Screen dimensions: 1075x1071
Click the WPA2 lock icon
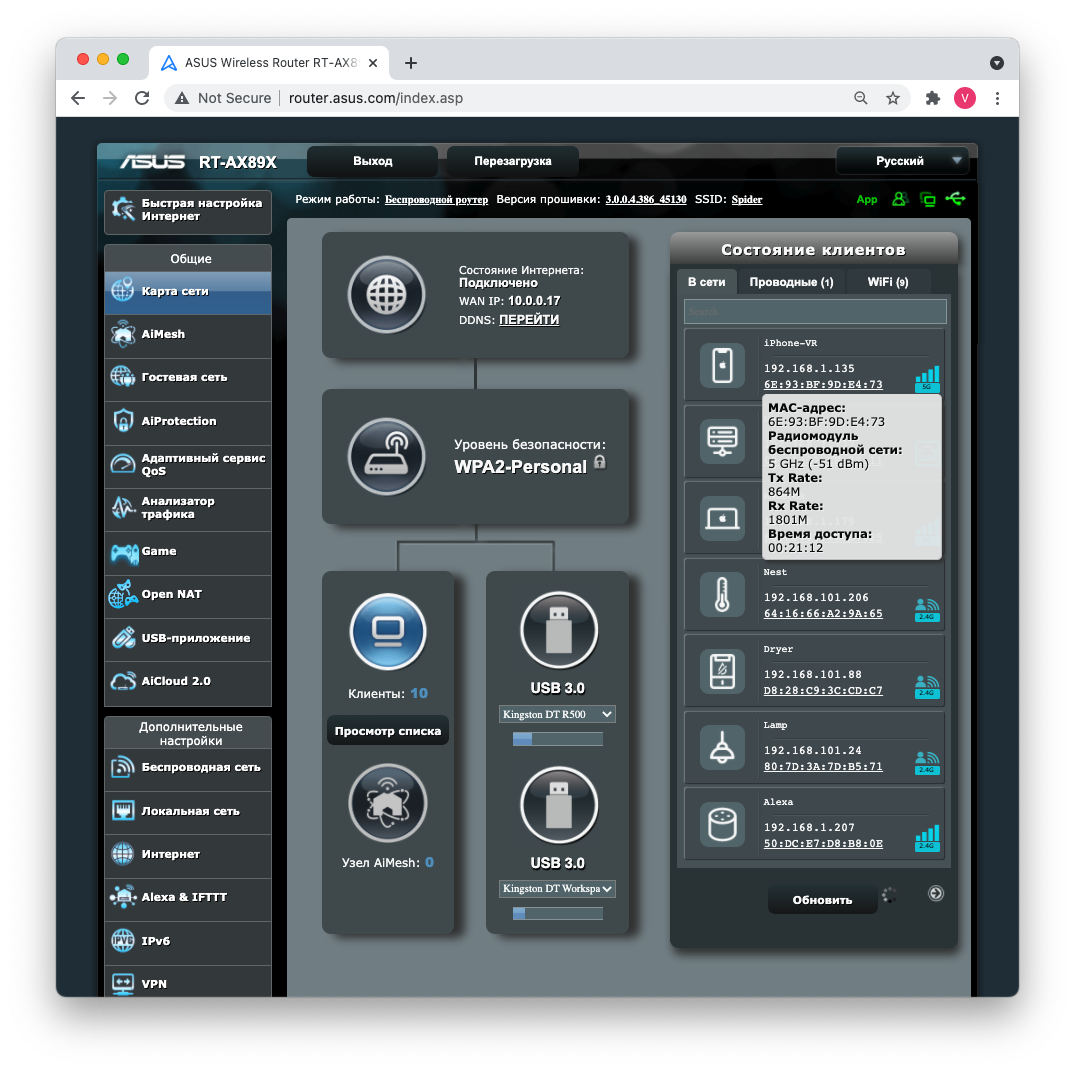click(x=600, y=462)
